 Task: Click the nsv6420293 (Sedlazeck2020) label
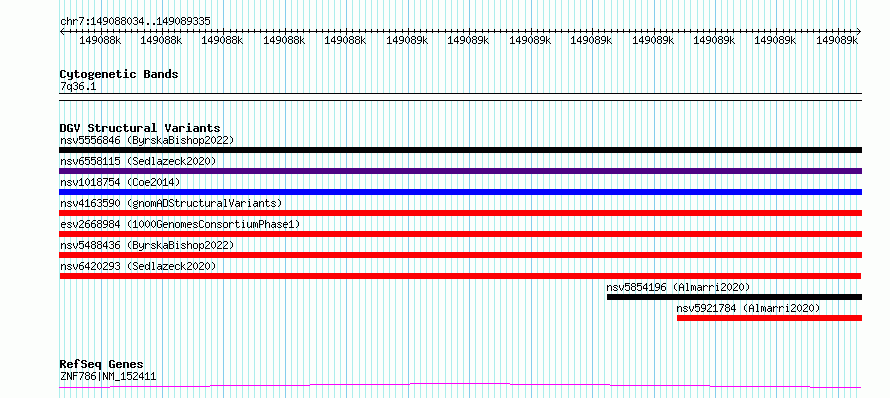click(138, 266)
